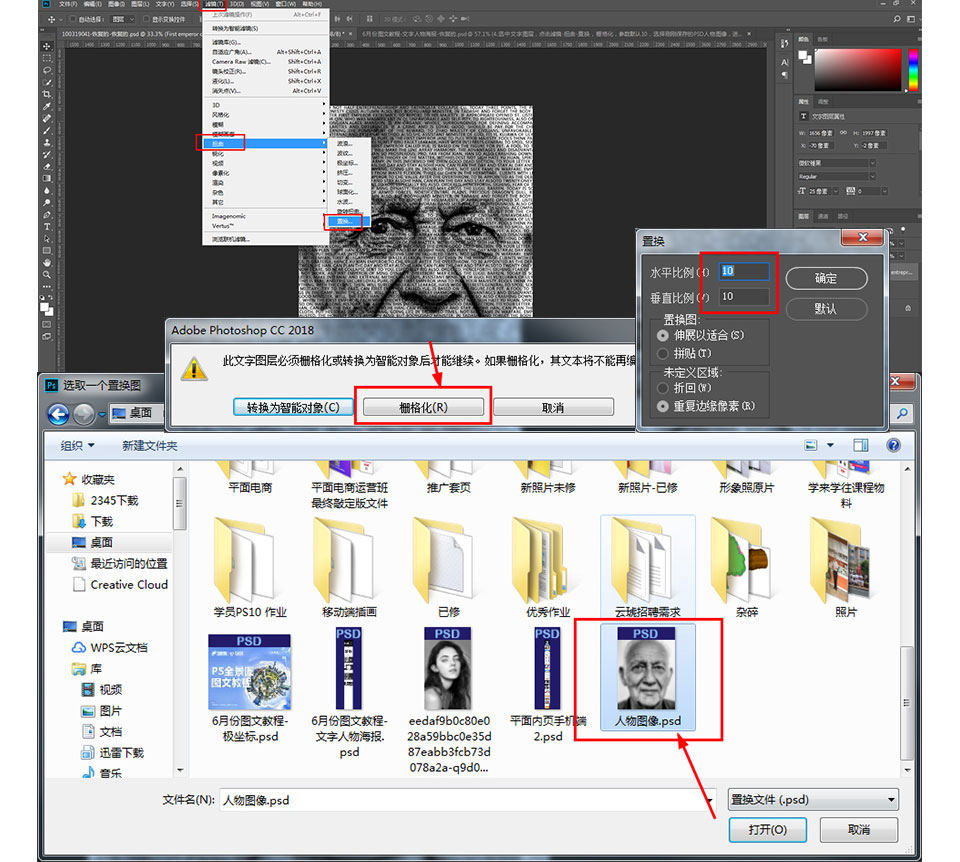Click 默认 in the 置换 dialog
Image resolution: width=960 pixels, height=862 pixels.
827,309
